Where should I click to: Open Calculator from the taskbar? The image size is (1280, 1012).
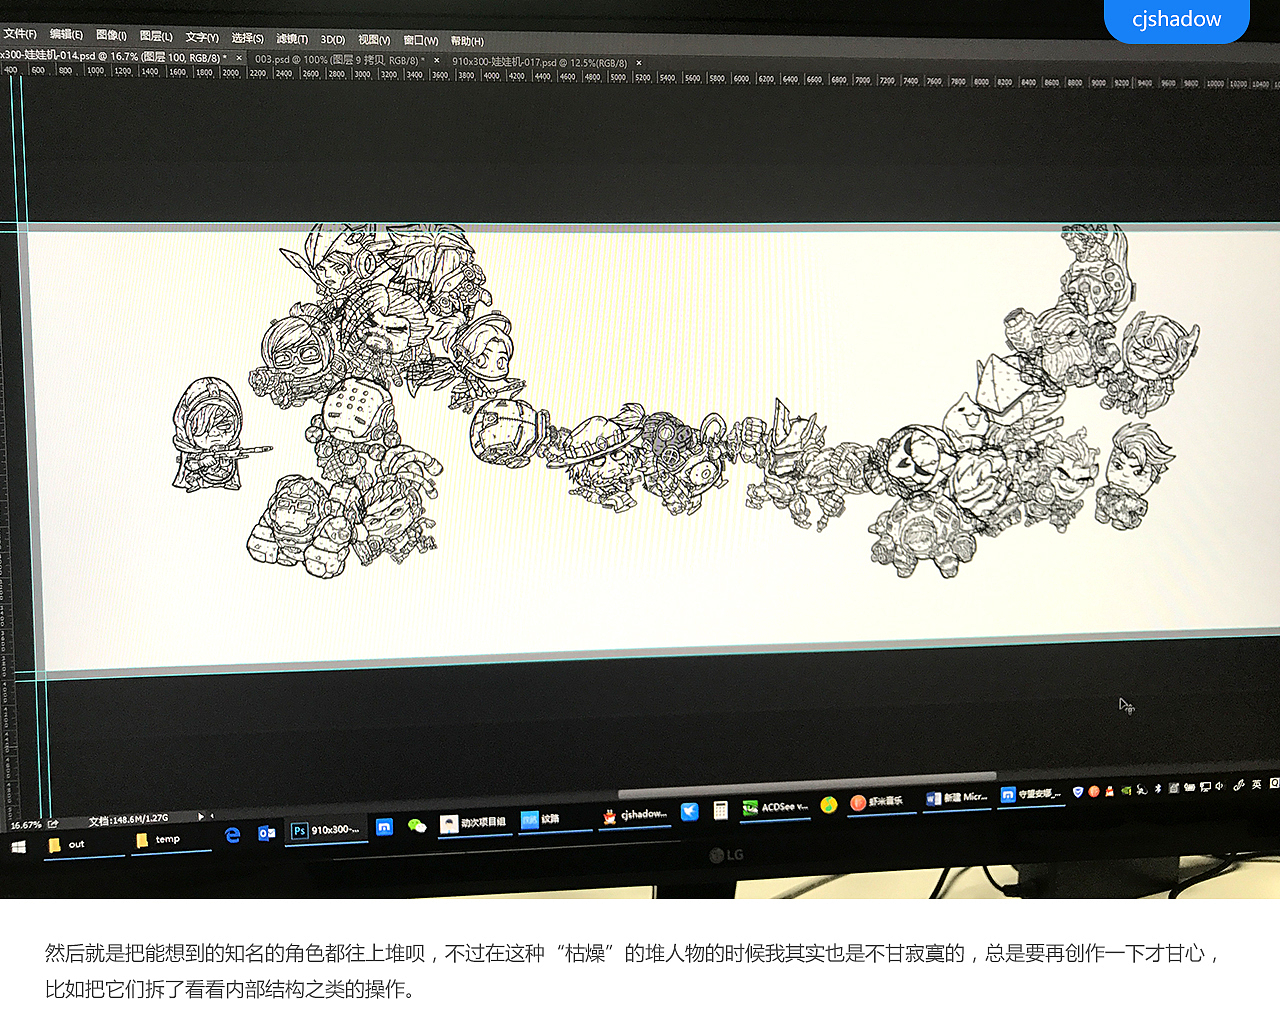tap(721, 811)
